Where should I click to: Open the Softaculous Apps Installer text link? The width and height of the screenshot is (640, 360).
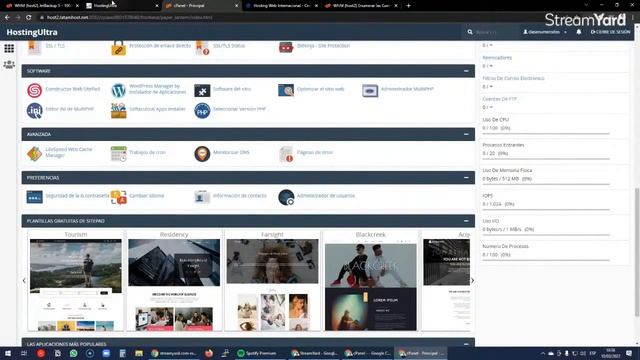(x=157, y=109)
